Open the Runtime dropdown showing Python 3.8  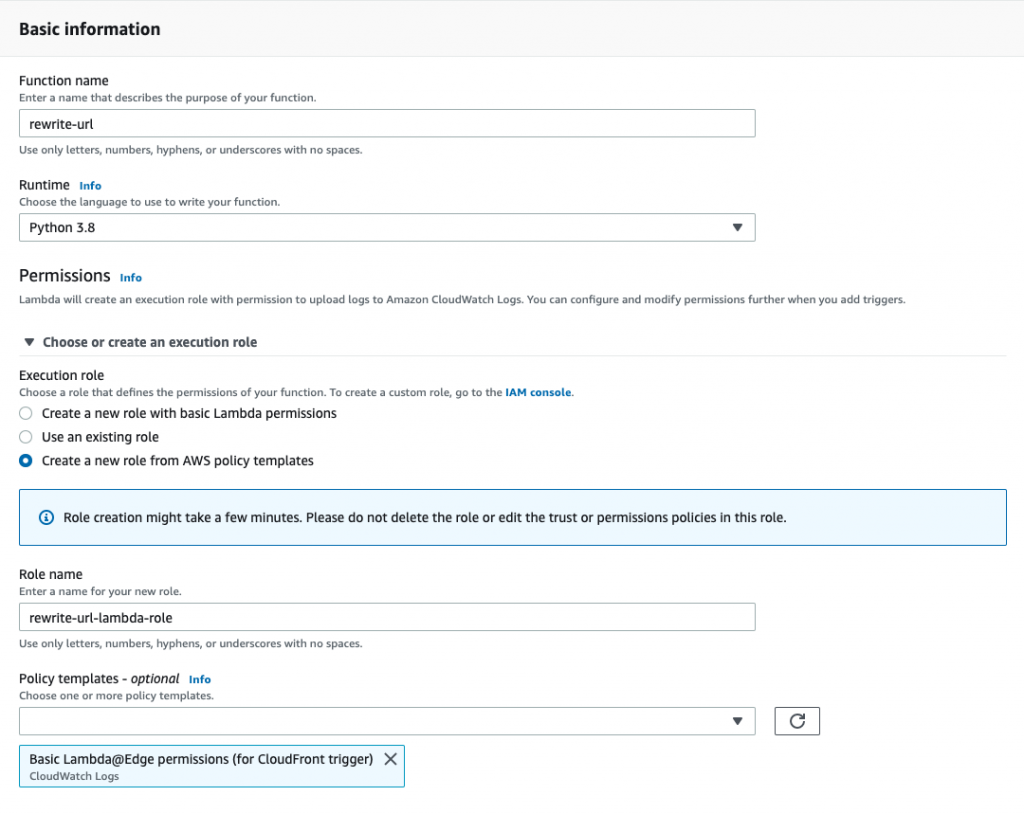386,227
